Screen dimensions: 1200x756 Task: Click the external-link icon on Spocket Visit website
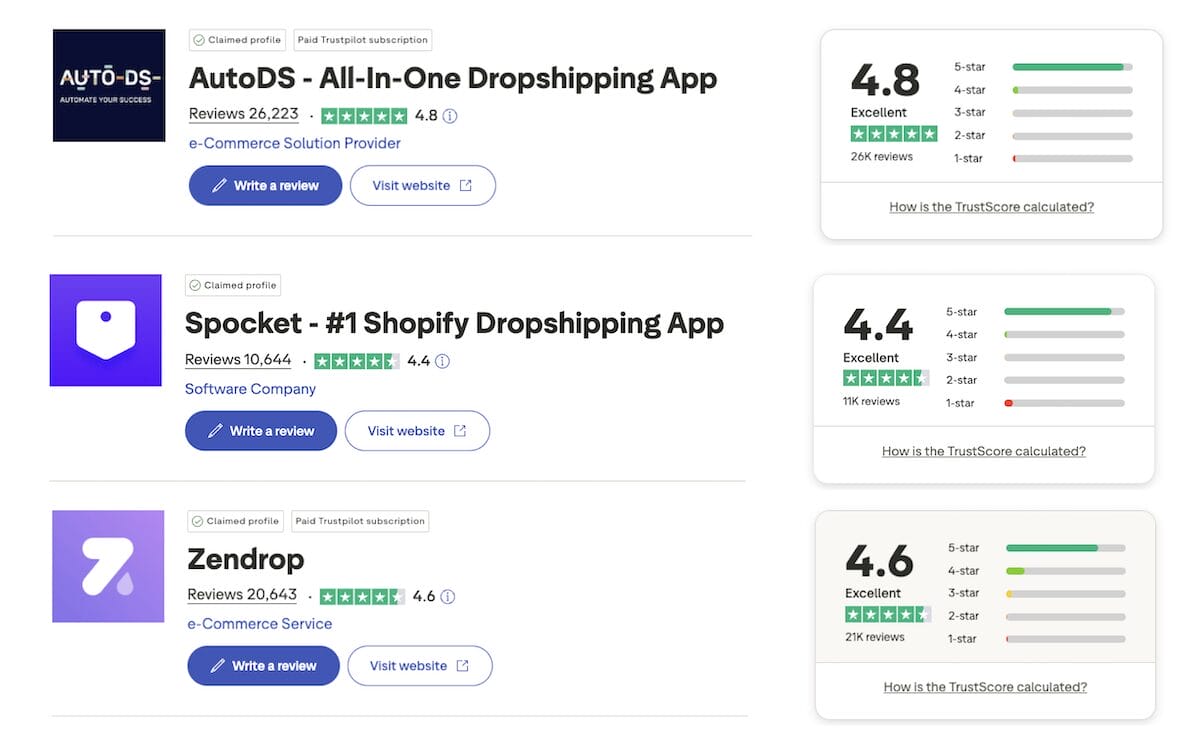(459, 430)
